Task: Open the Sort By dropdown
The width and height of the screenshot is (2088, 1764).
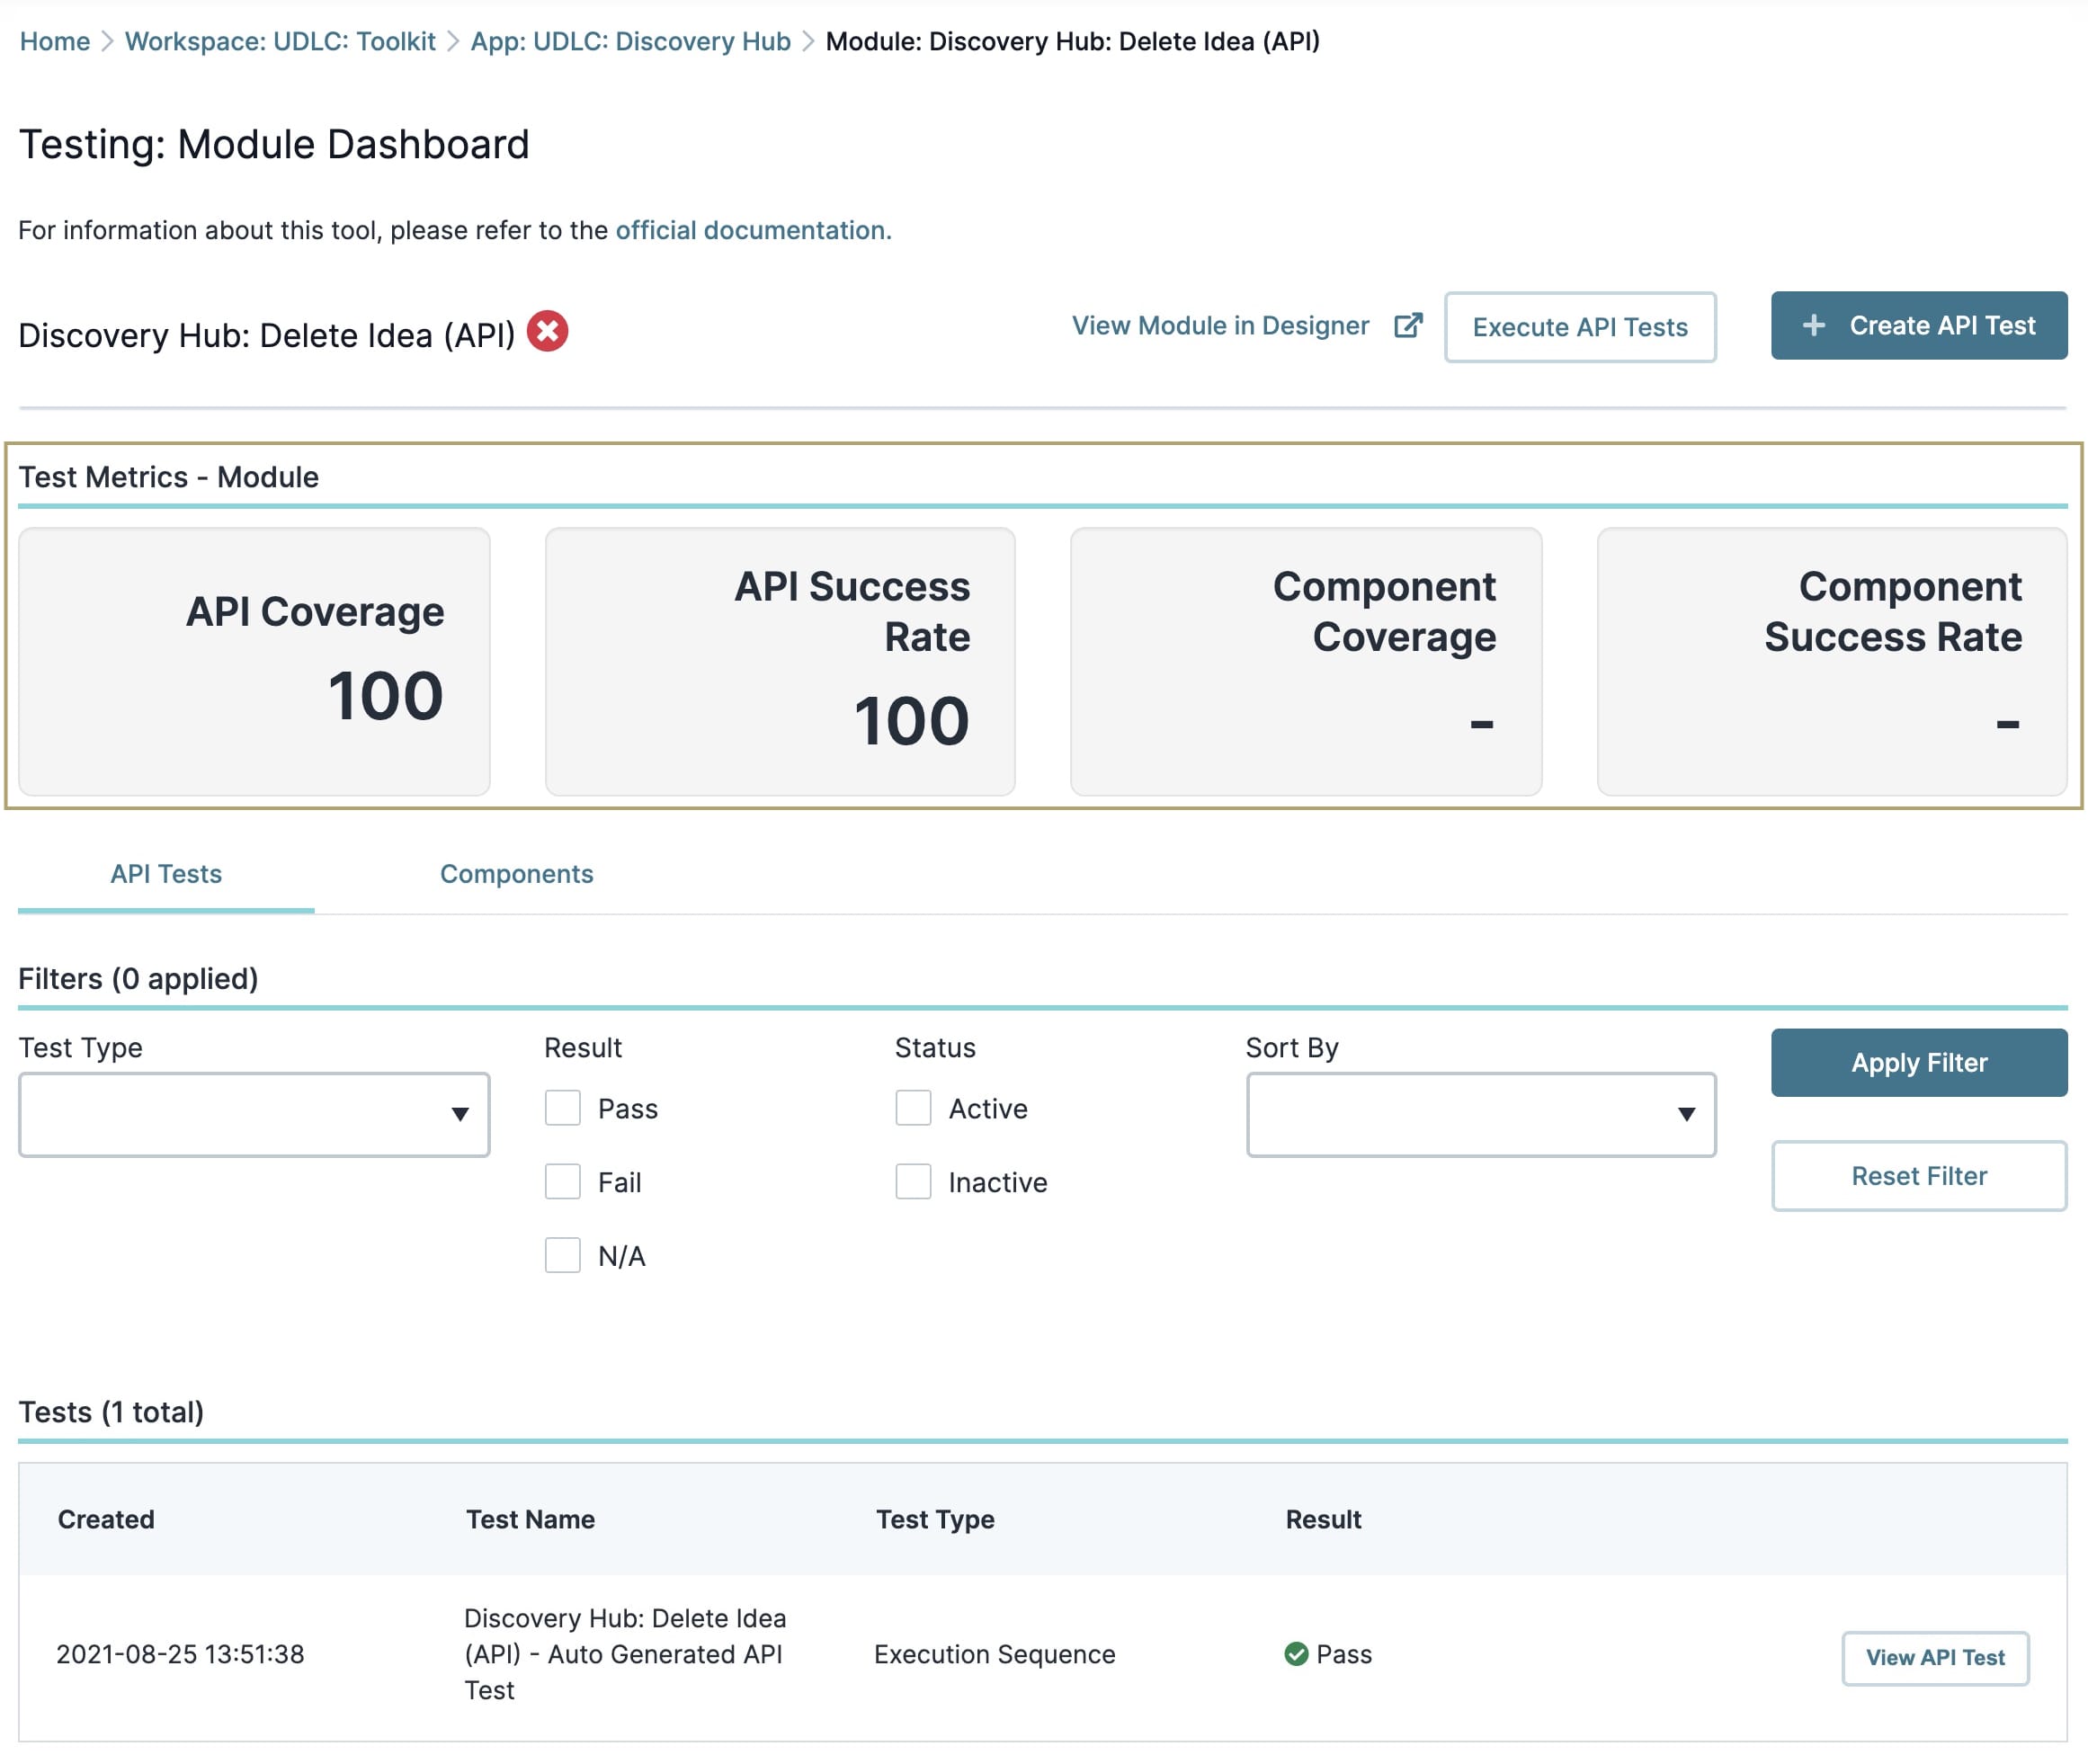Action: [x=1481, y=1115]
